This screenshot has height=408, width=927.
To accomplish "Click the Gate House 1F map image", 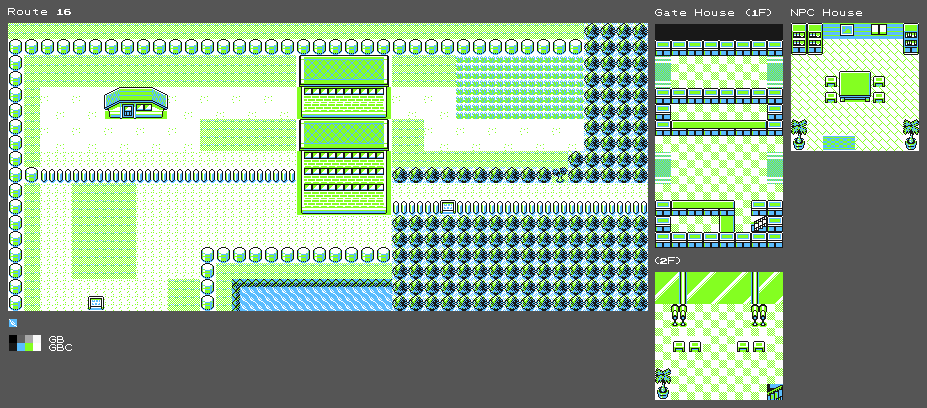I will click(719, 135).
